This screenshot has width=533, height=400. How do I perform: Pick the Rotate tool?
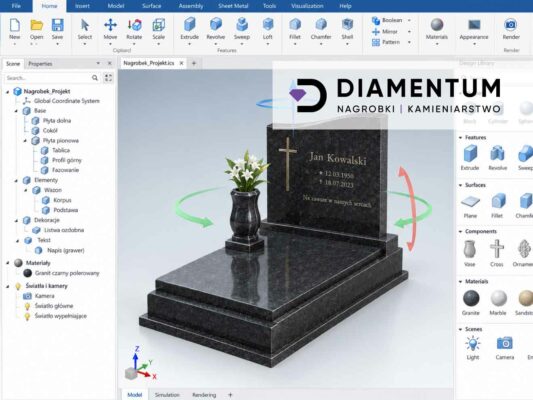(134, 25)
